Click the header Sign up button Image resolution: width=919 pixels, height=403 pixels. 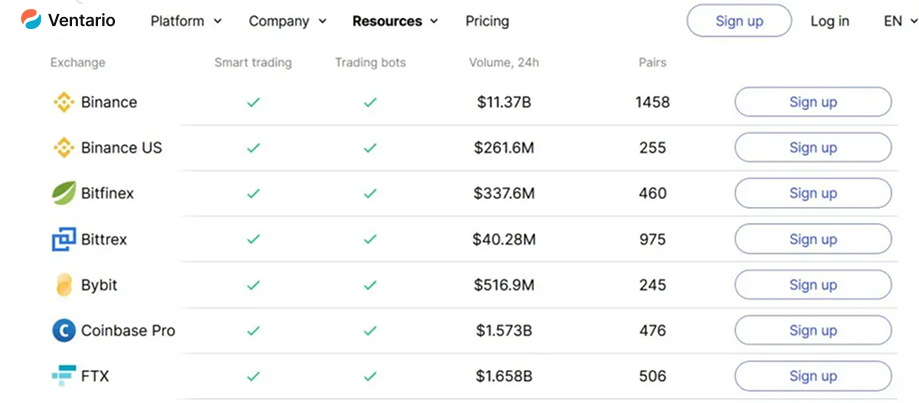coord(739,21)
